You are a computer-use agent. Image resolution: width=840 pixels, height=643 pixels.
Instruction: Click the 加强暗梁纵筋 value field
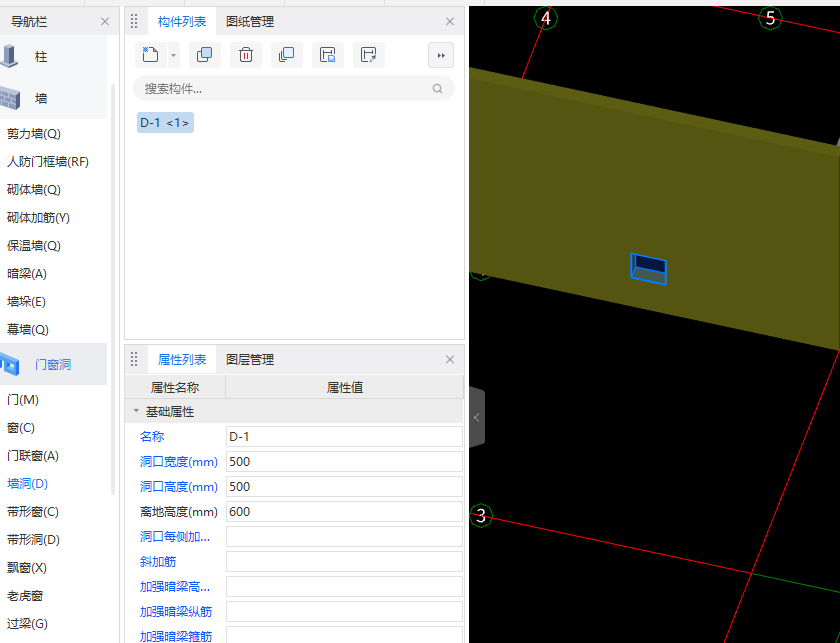click(344, 611)
